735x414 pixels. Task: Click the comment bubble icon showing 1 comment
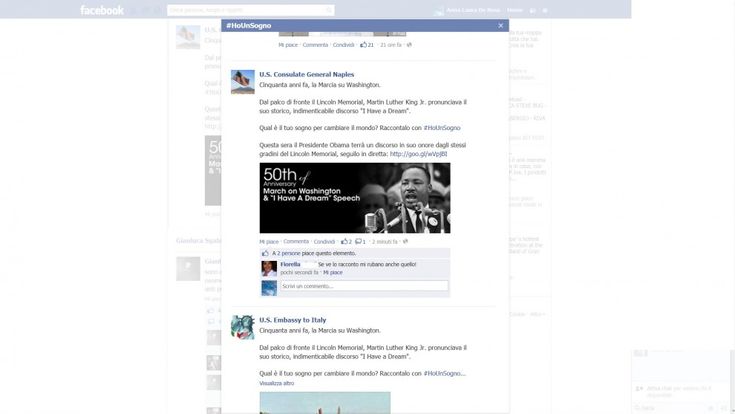coord(360,242)
